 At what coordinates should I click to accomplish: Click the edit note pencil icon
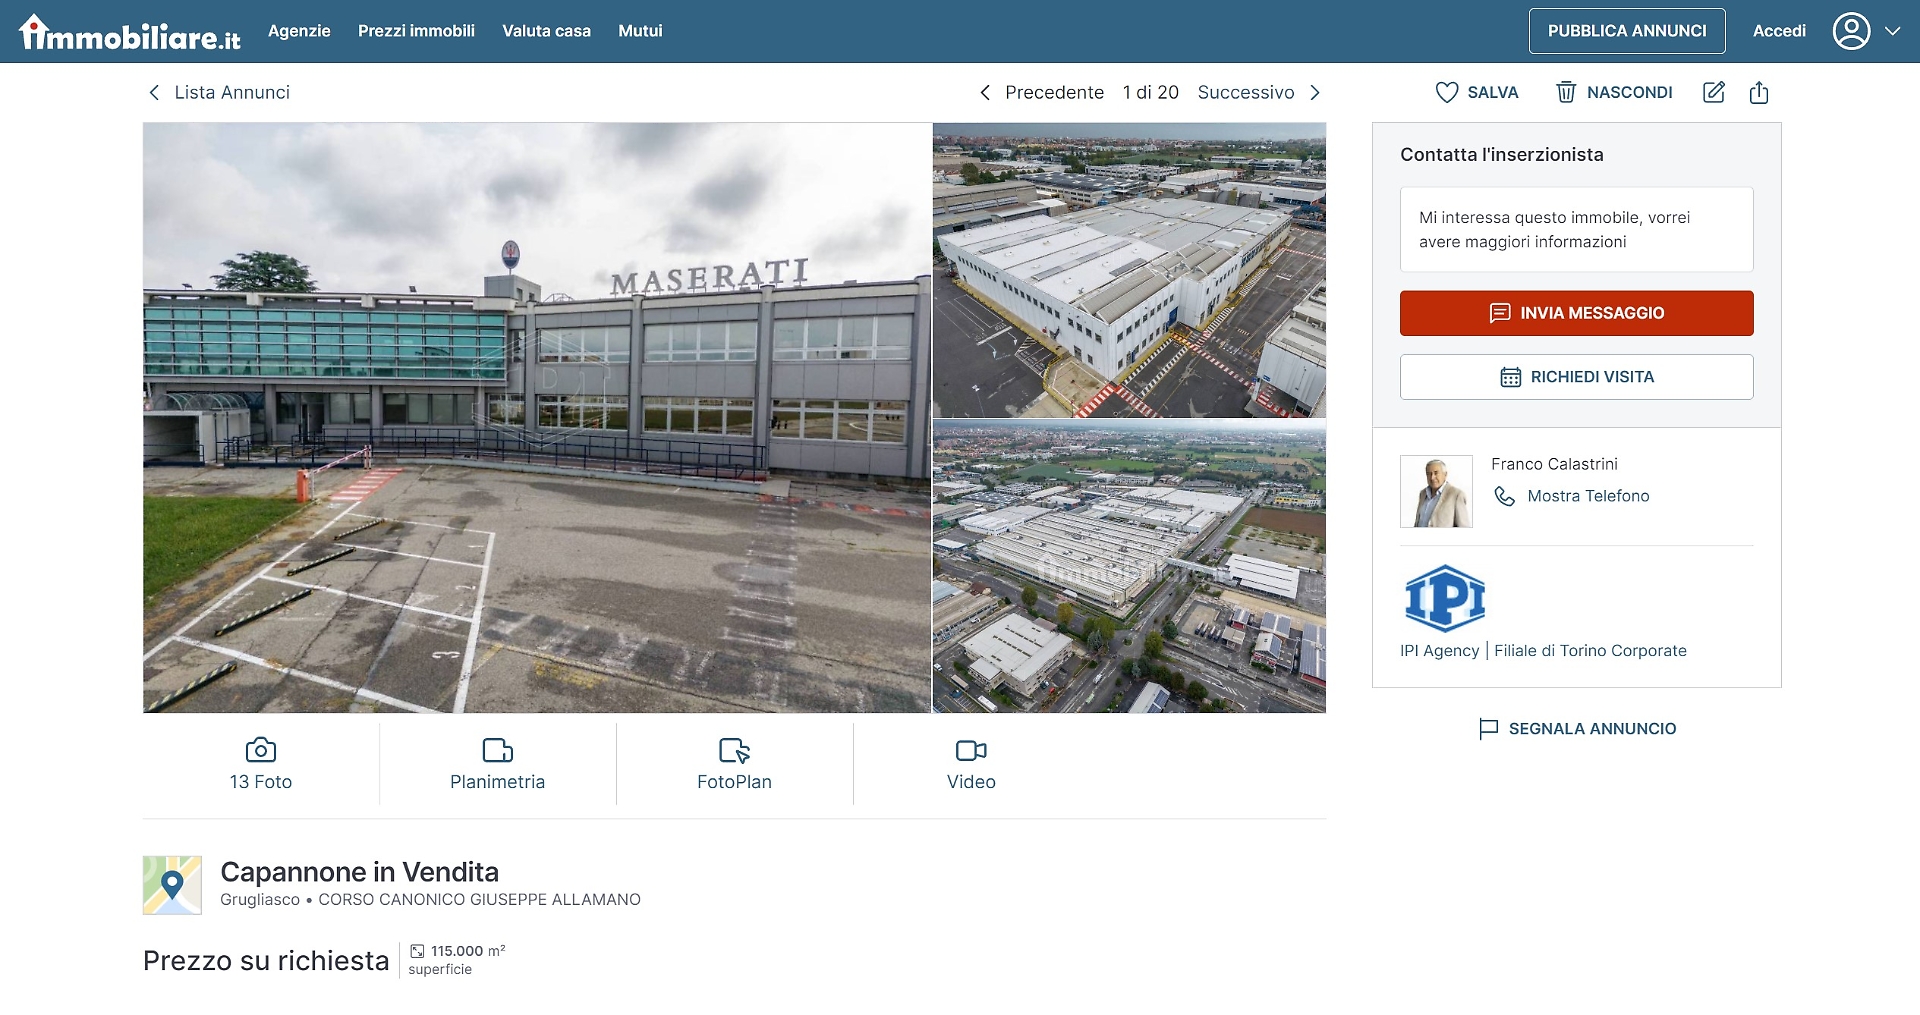click(1714, 92)
